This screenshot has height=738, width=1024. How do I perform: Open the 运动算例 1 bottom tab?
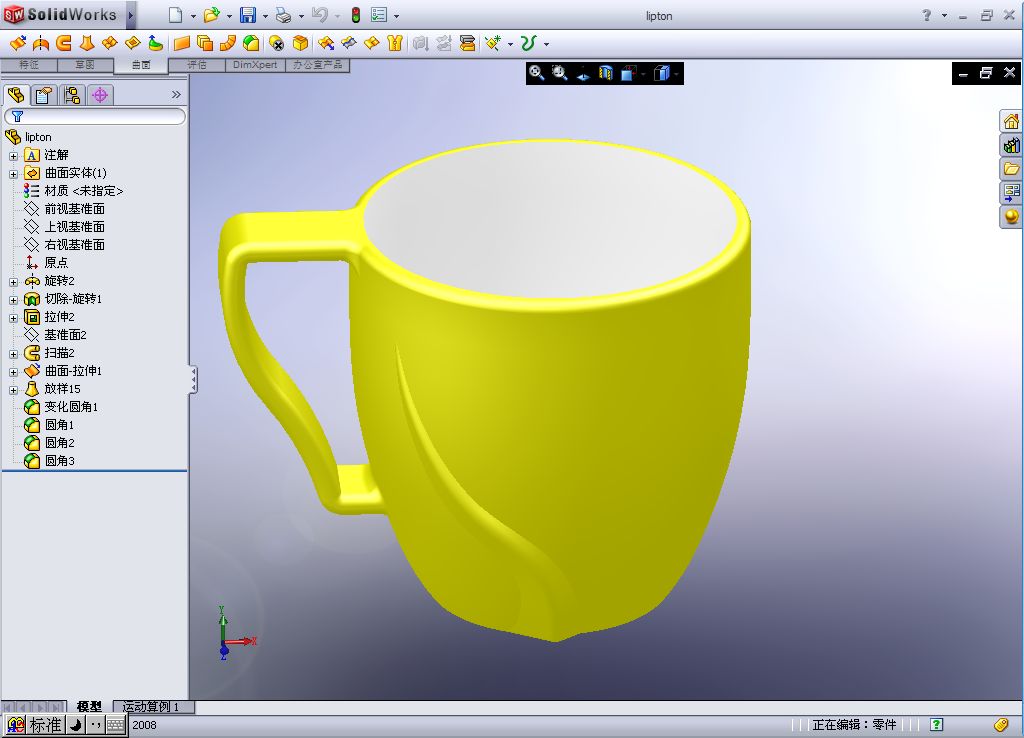[x=152, y=707]
